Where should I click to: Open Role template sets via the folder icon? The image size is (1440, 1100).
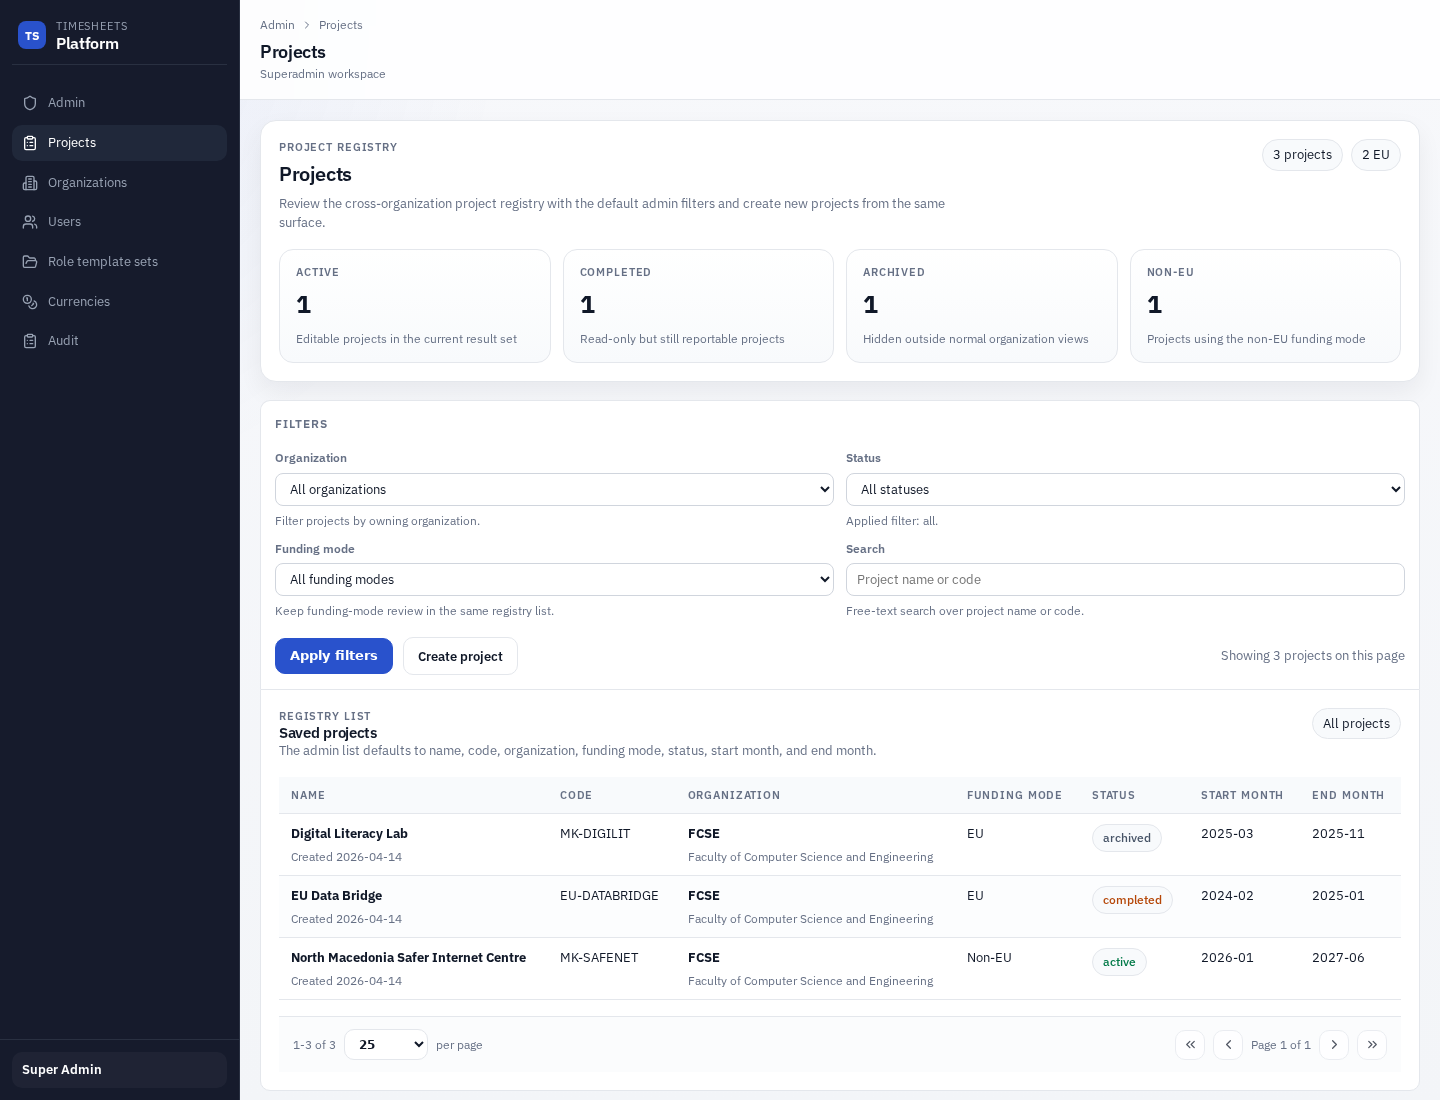[30, 262]
